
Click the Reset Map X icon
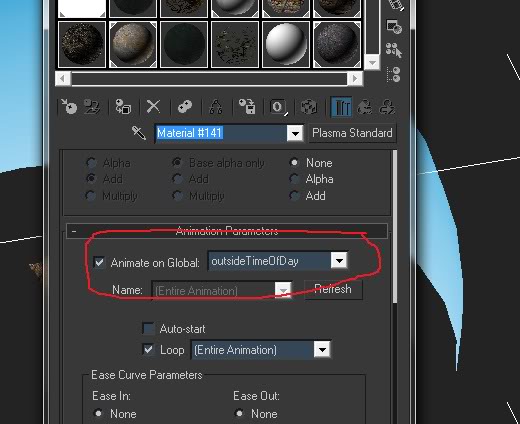[x=153, y=107]
